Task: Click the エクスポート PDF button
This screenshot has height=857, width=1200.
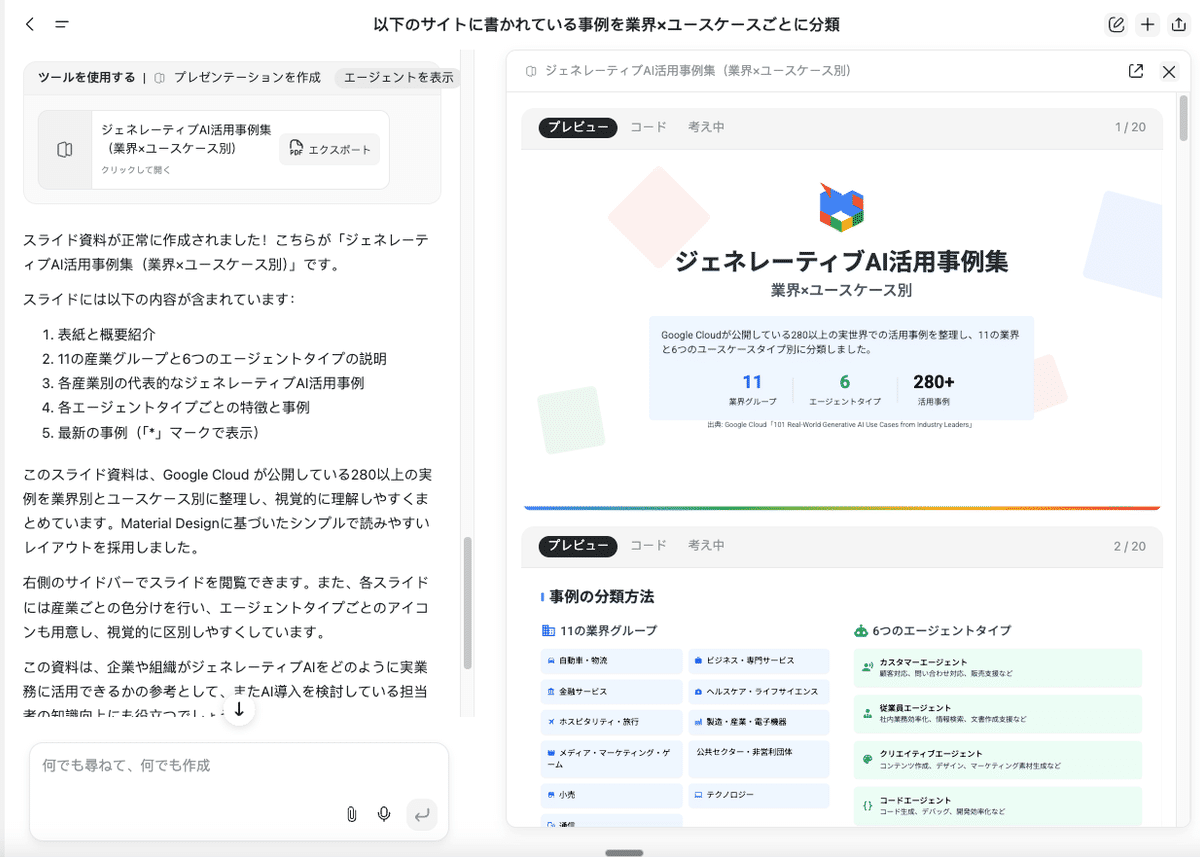Action: point(329,150)
